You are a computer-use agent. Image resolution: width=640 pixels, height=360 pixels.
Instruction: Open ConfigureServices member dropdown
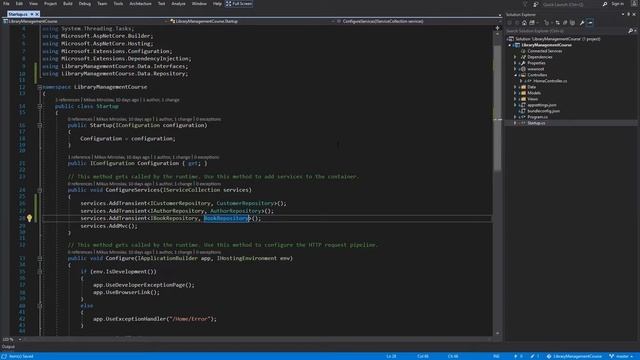tap(418, 21)
